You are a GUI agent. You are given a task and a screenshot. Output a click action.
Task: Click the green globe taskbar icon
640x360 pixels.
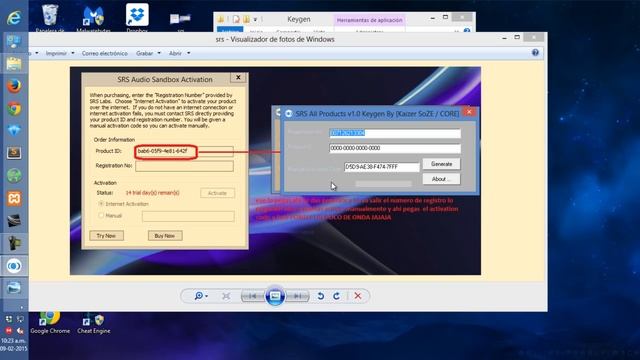(14, 176)
